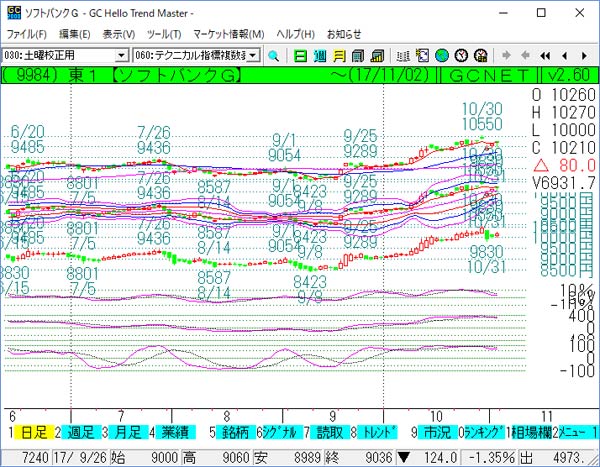The image size is (600, 467).
Task: Click the magnifier search icon
Action: point(273,56)
